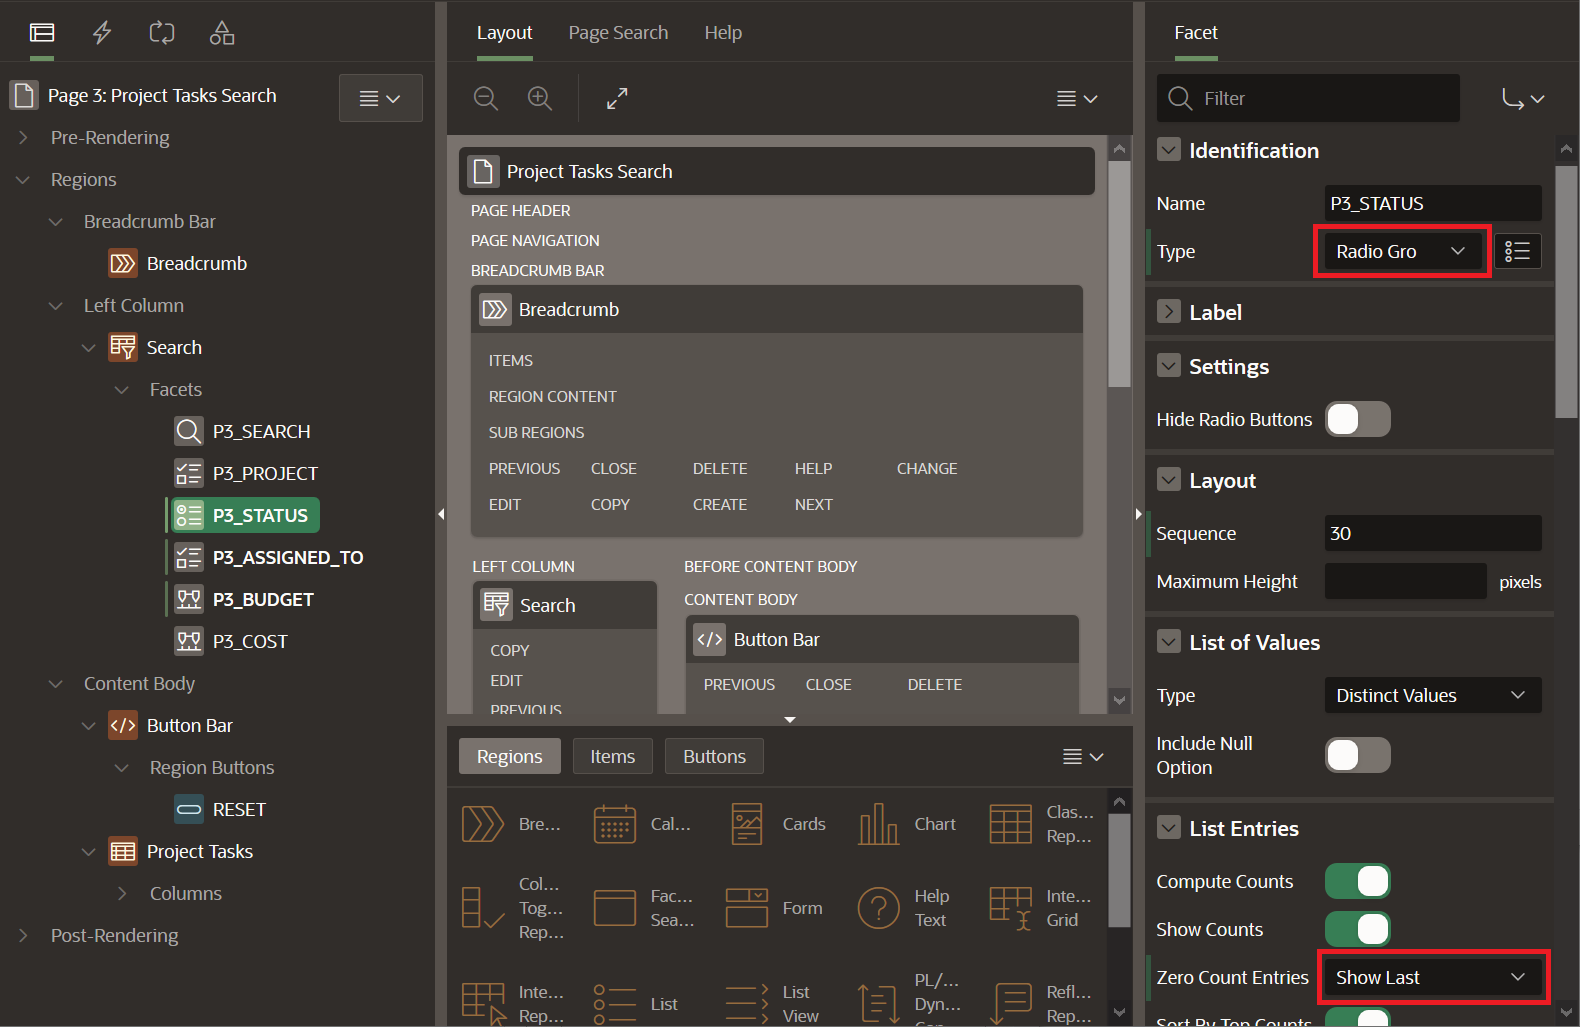This screenshot has height=1027, width=1580.
Task: Pick the Classic Report region in gallery
Action: [1042, 824]
